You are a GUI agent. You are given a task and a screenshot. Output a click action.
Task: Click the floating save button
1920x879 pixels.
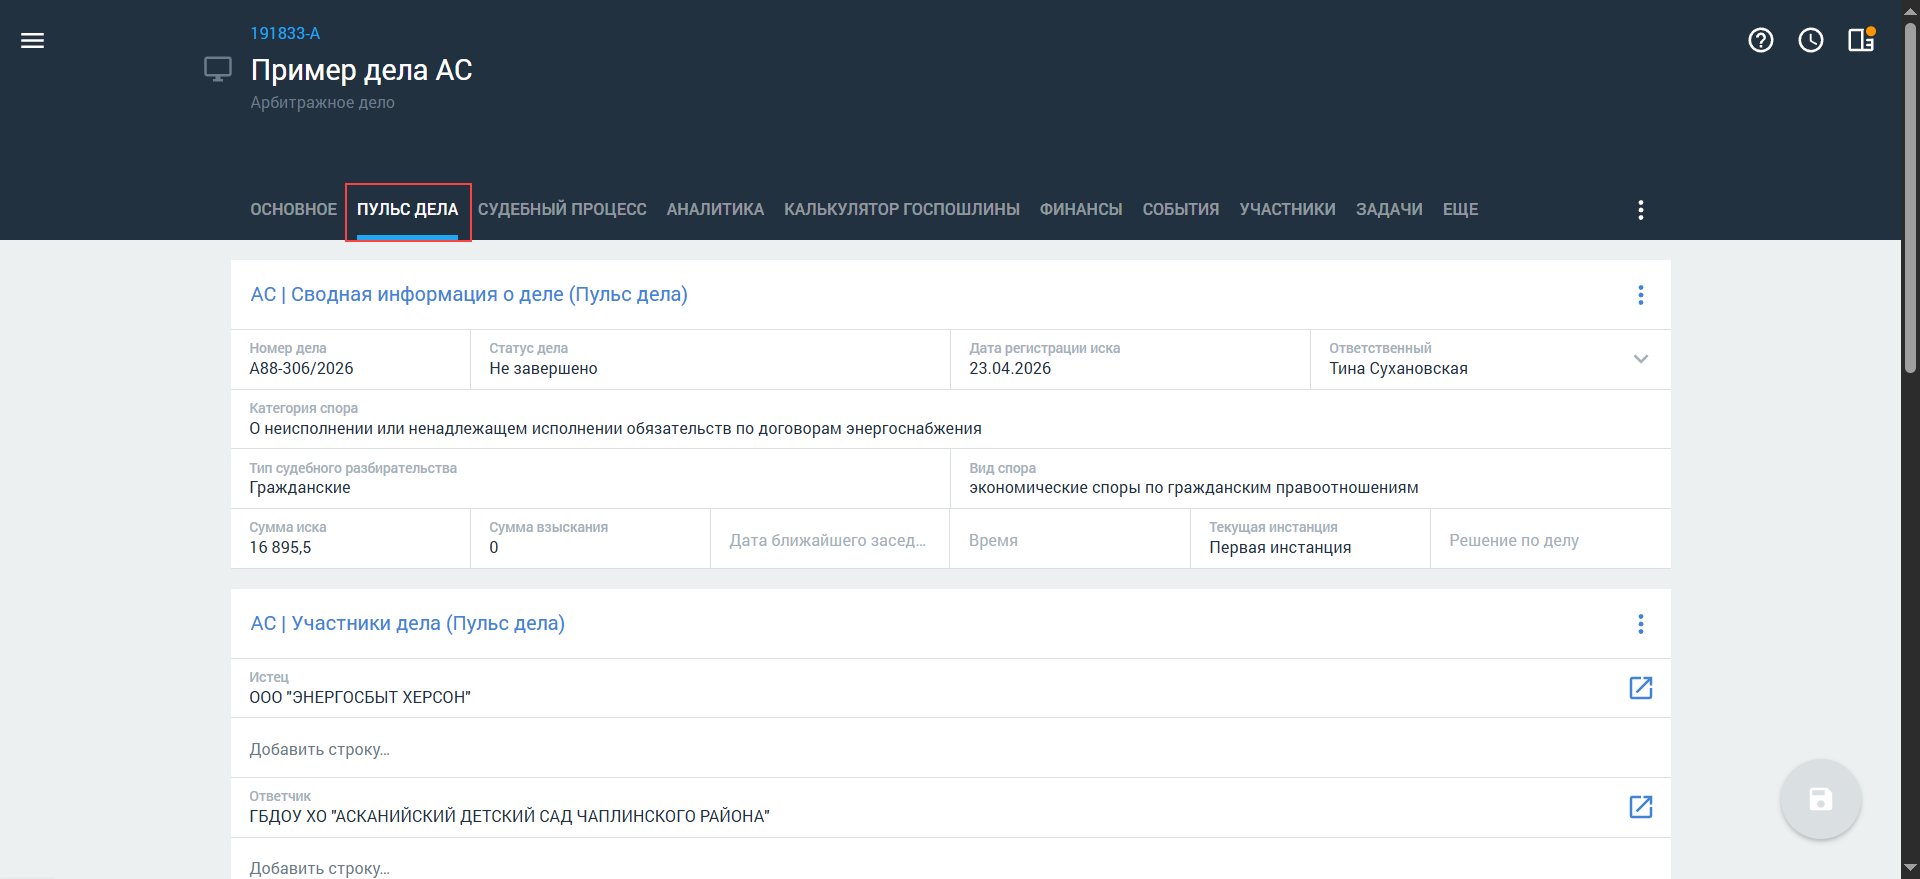point(1820,799)
